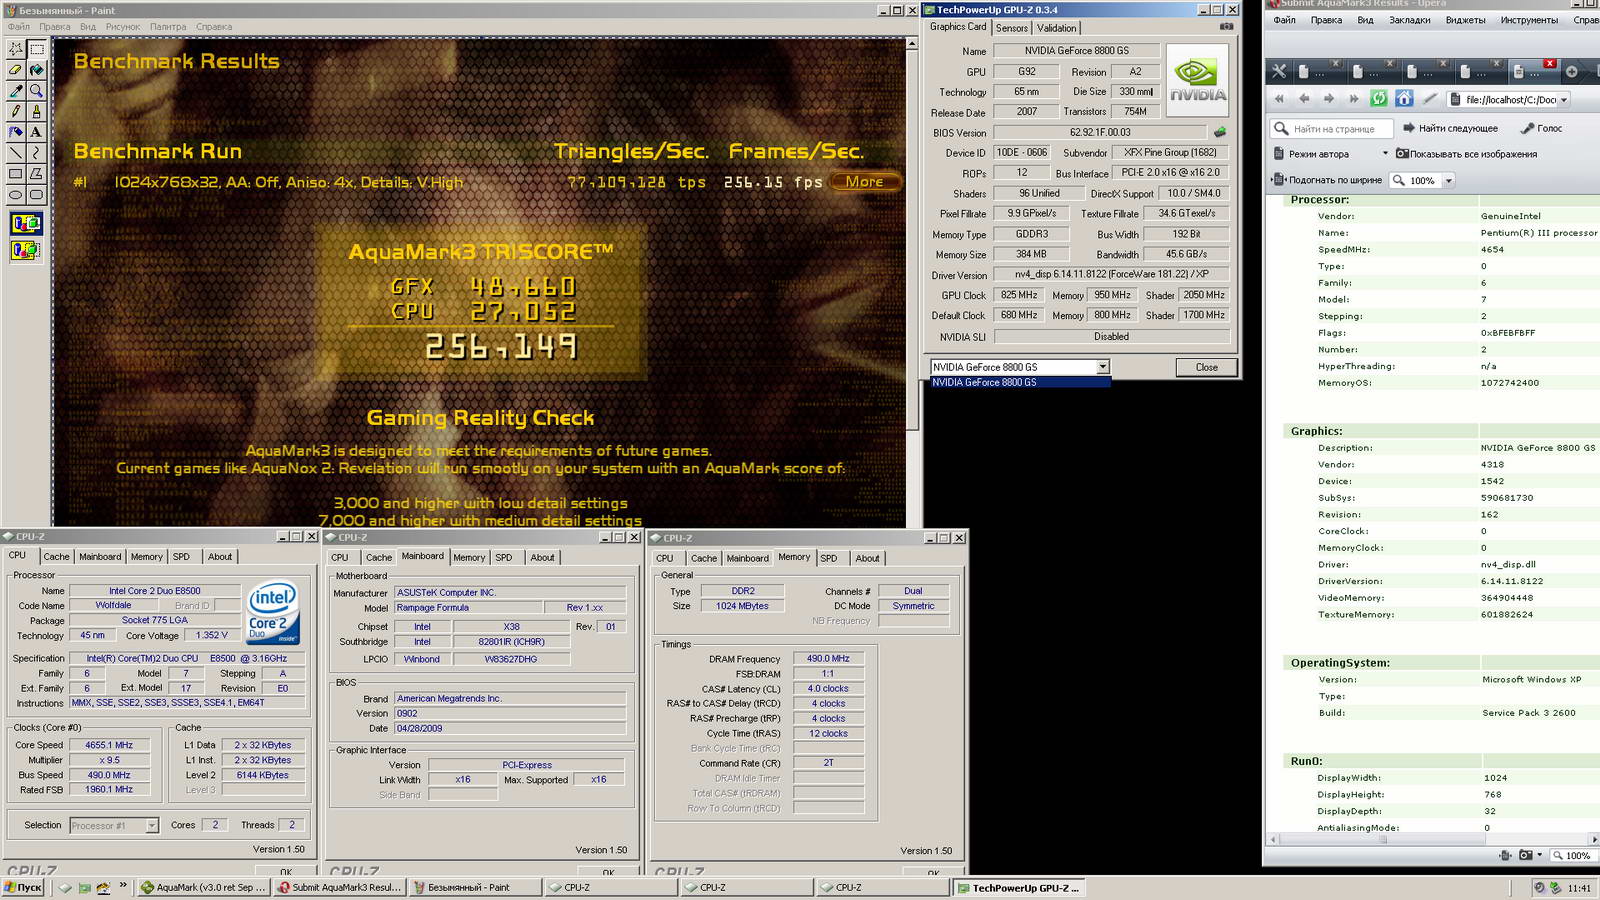
Task: Click the More button in AquaMark results
Action: click(865, 182)
